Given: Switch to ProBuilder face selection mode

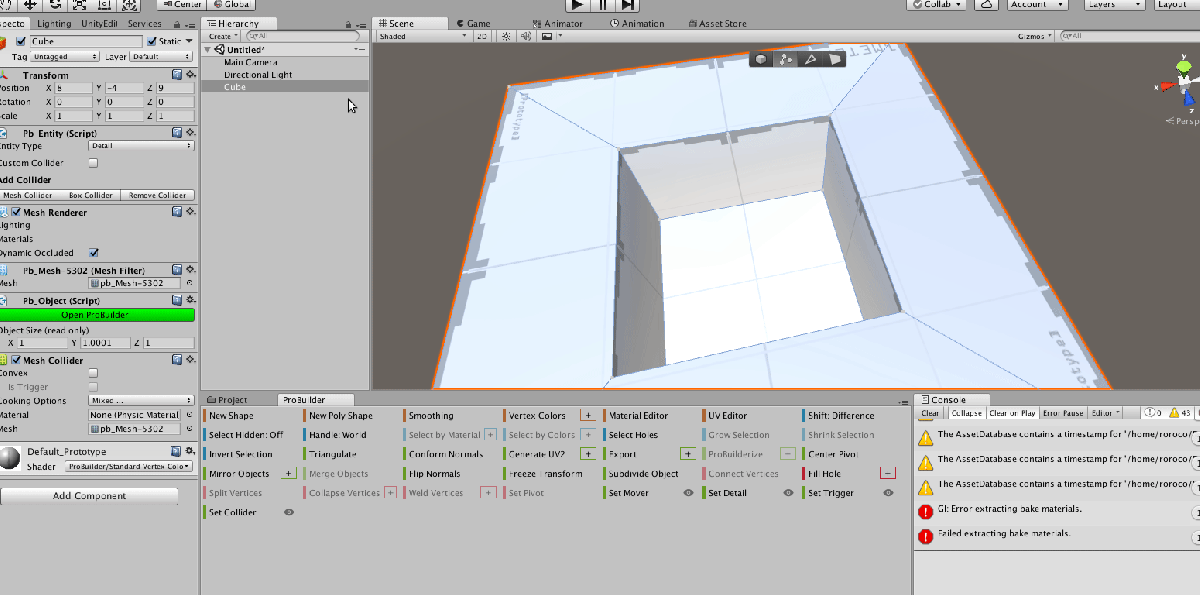Looking at the screenshot, I should tap(834, 59).
